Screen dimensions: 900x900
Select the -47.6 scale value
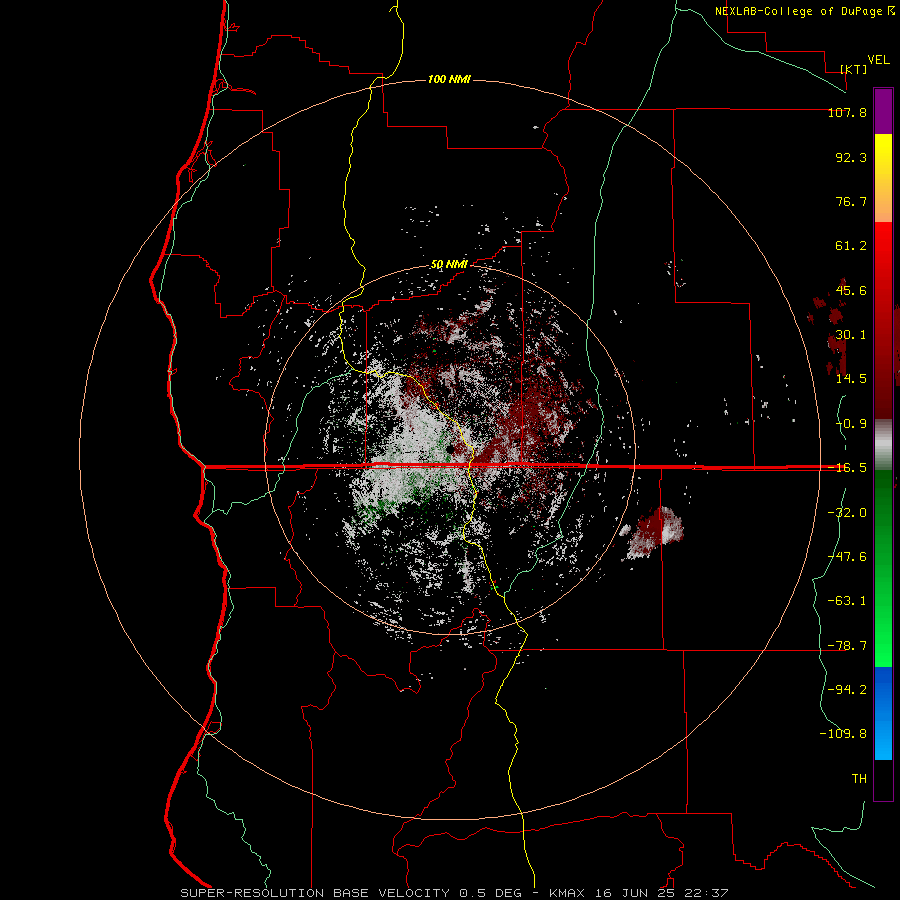847,557
